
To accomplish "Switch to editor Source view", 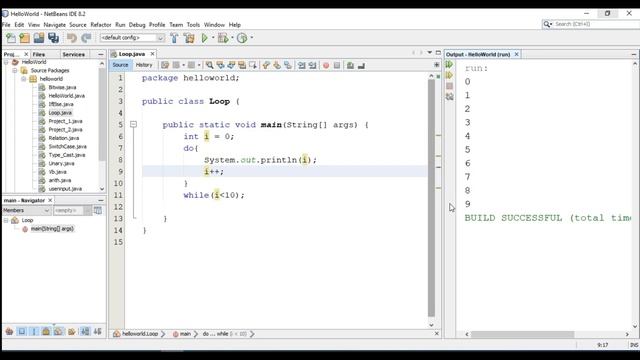I will click(120, 65).
